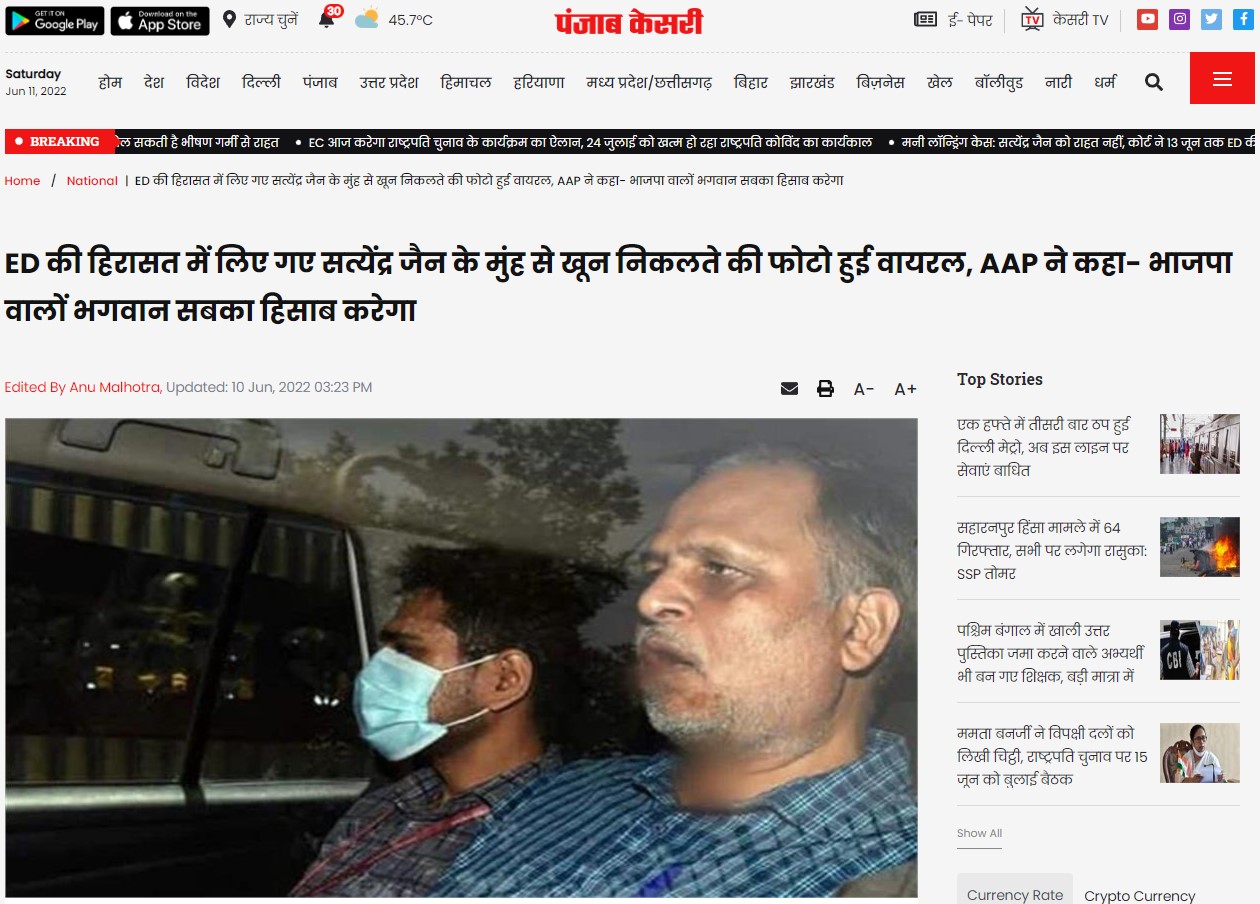Download from the App Store badge

pos(160,20)
